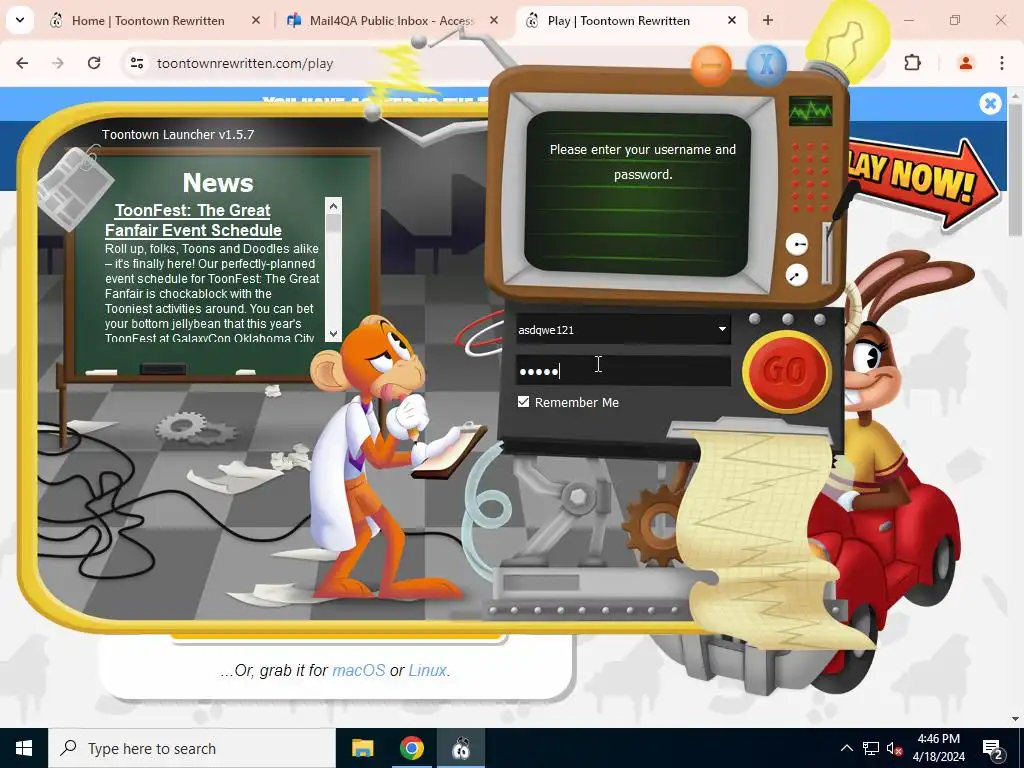The height and width of the screenshot is (768, 1024).
Task: Focus the password input field
Action: point(623,371)
